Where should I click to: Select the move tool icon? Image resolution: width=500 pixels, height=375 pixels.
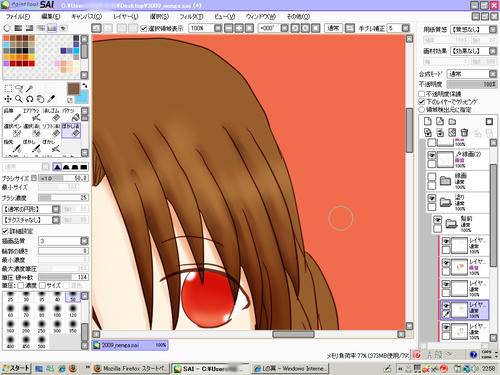8,99
